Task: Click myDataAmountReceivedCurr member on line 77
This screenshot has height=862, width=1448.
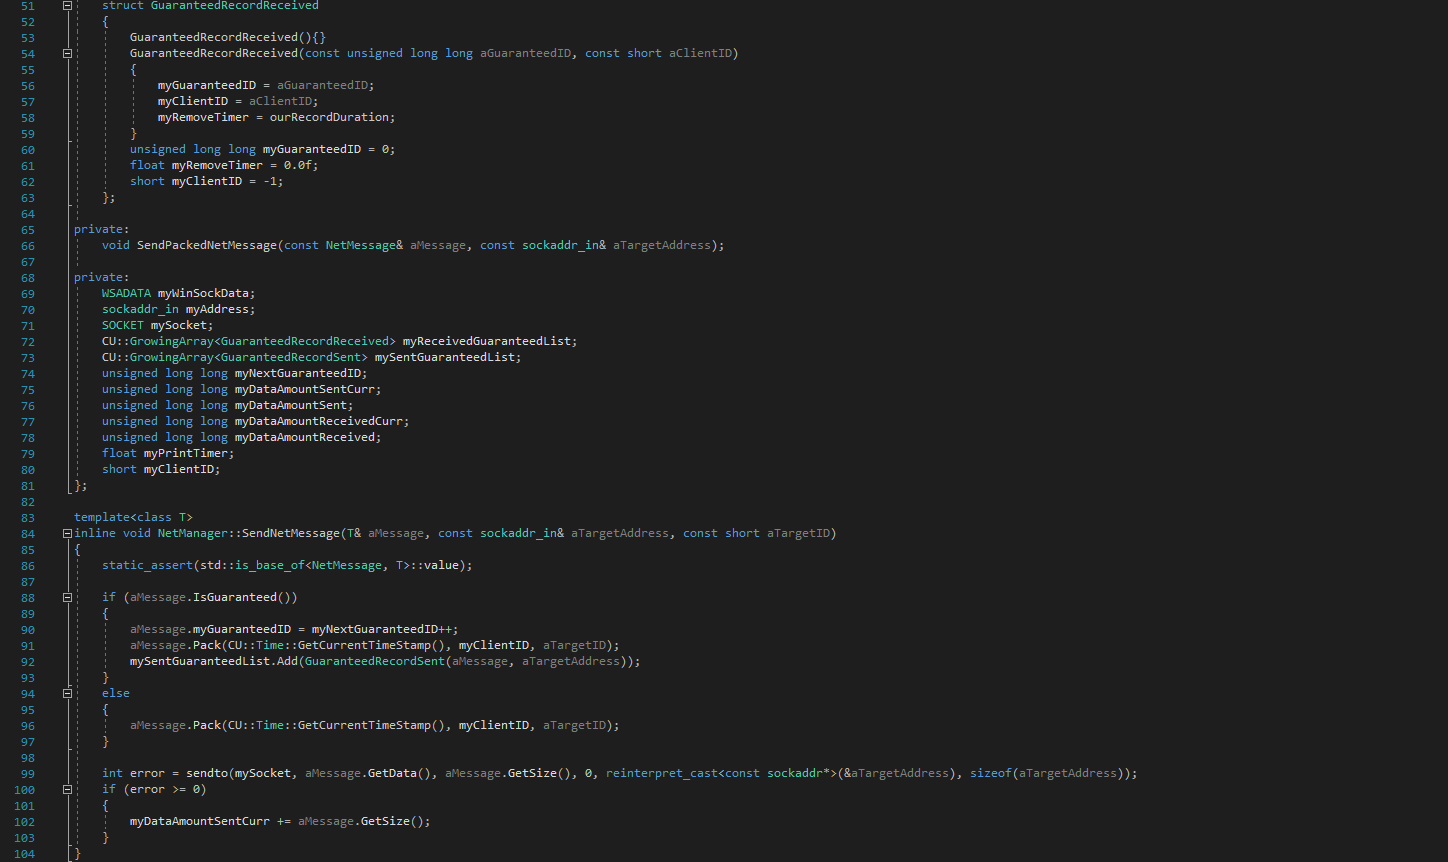Action: (319, 421)
